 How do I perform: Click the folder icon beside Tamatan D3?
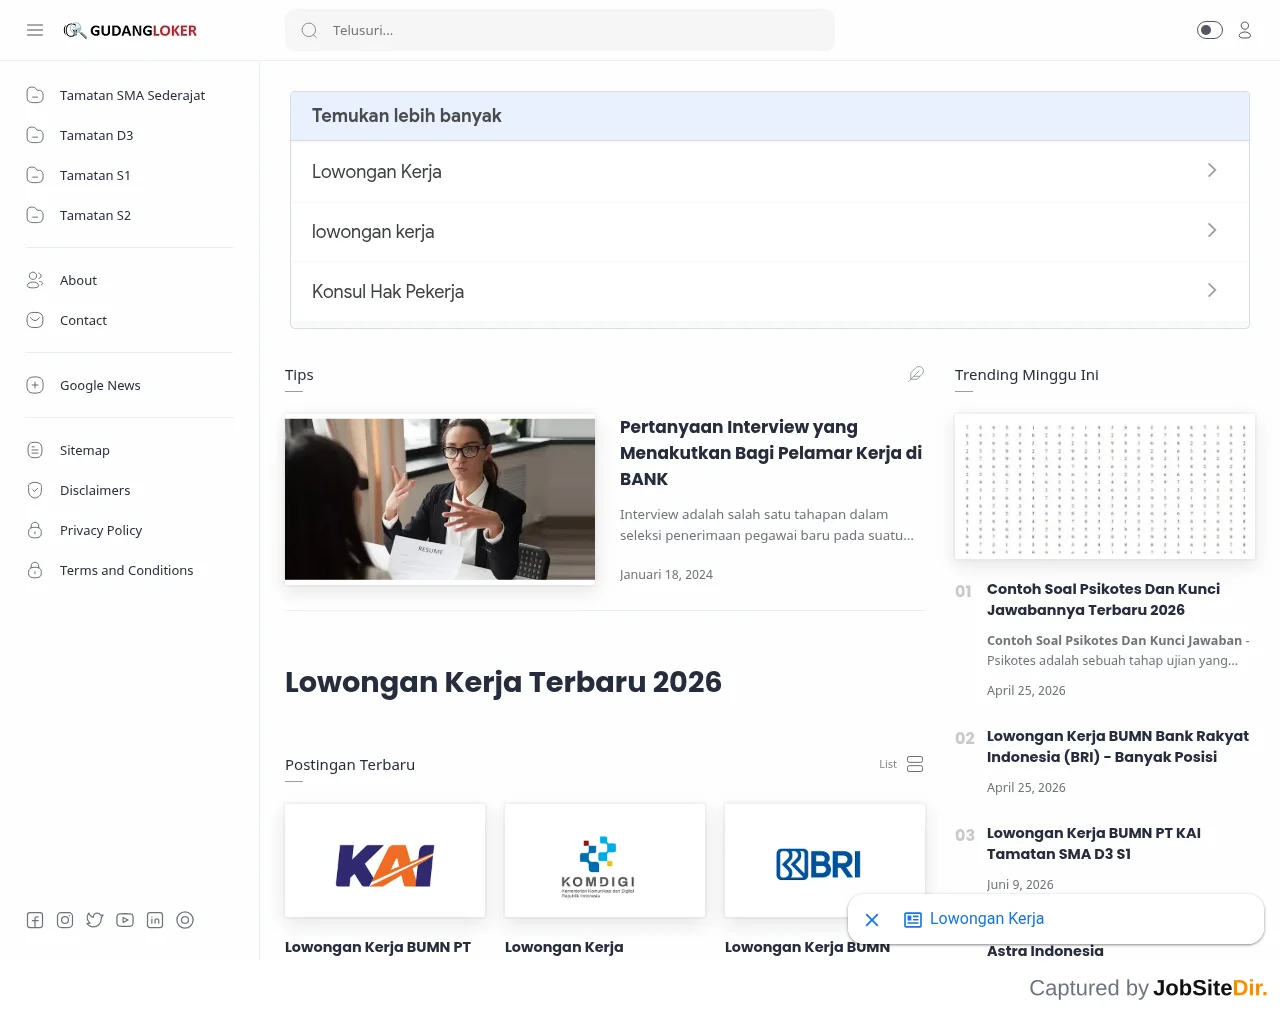pyautogui.click(x=35, y=135)
